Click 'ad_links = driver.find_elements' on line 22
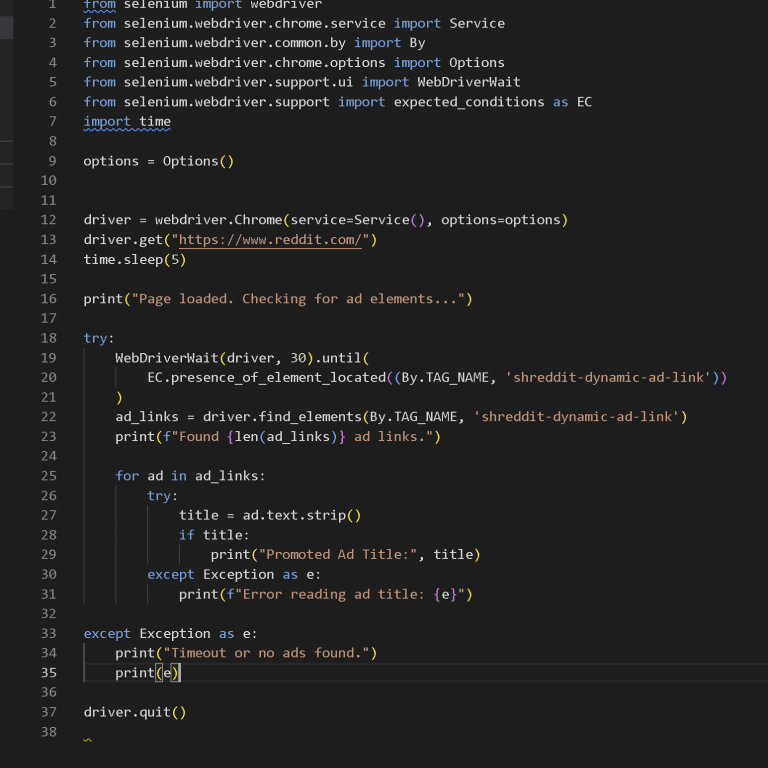This screenshot has height=768, width=768. click(239, 417)
